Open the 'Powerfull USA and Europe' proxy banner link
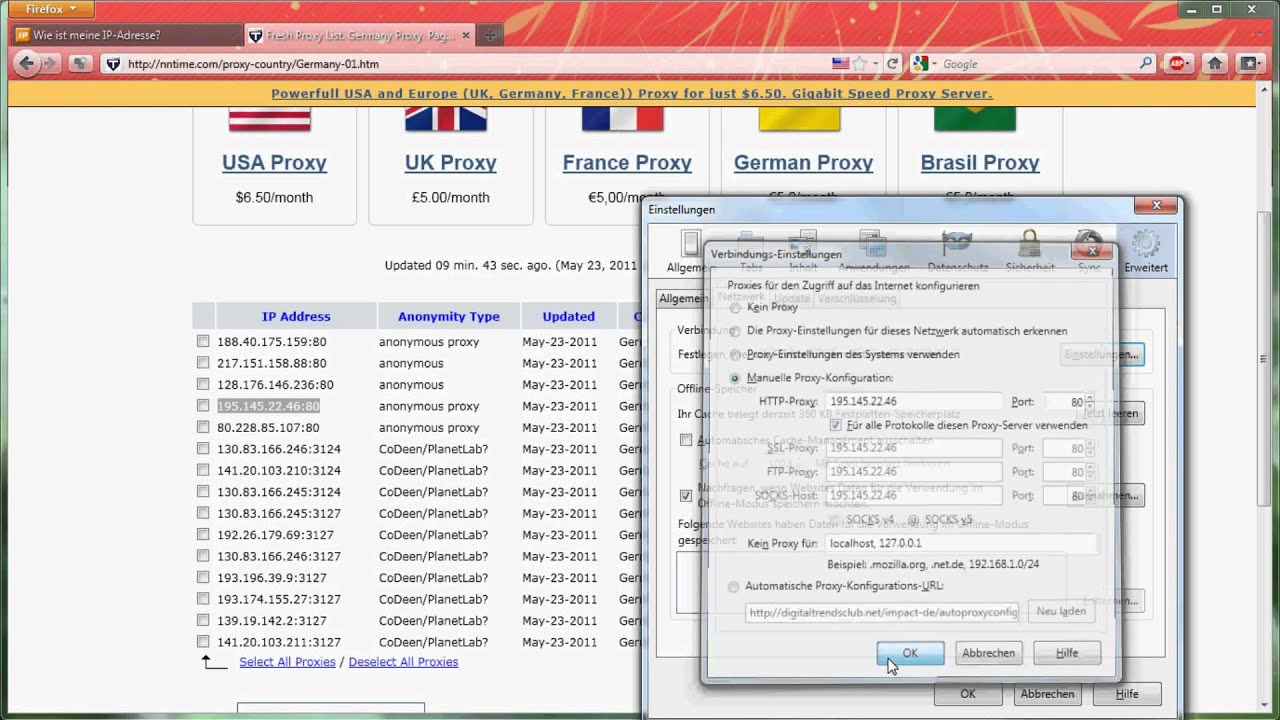 pyautogui.click(x=632, y=93)
